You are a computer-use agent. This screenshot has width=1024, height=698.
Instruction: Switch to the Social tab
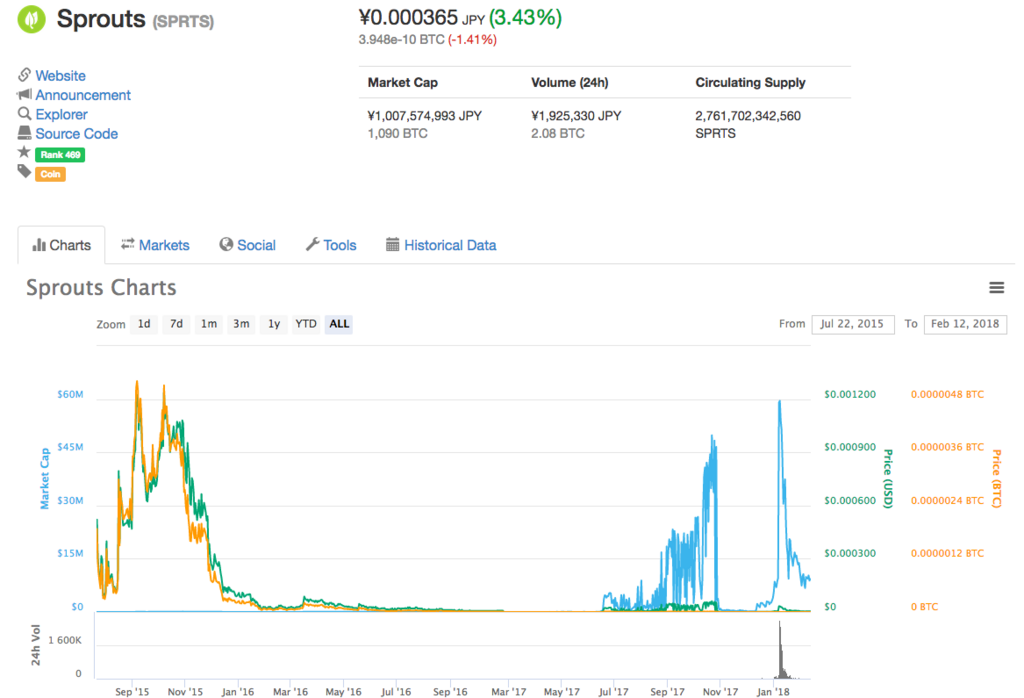(248, 245)
